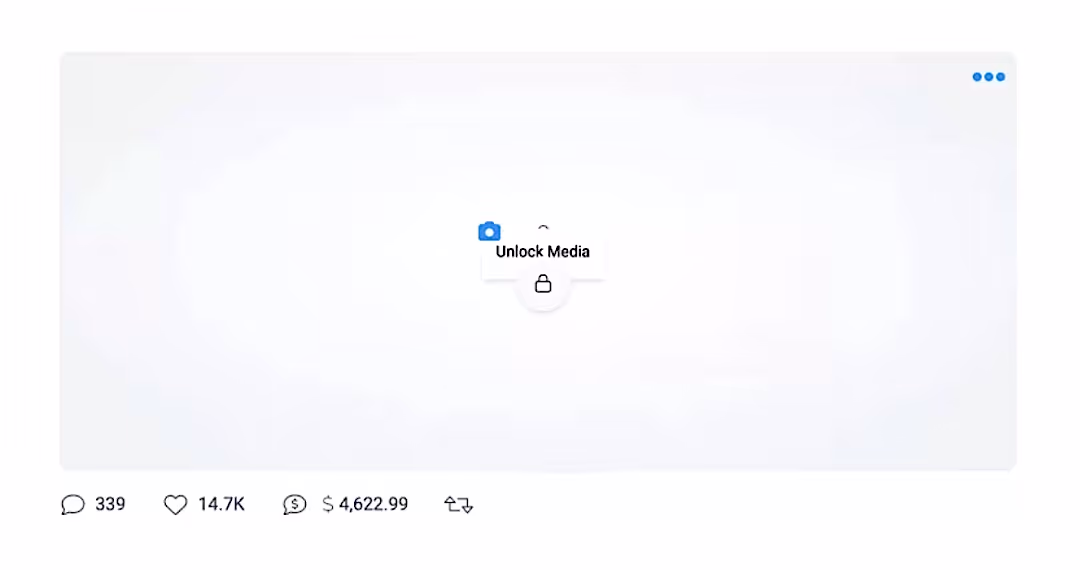Screen dimensions: 1080x570
Task: Click the dollar sign before 4,622.99
Action: 328,504
